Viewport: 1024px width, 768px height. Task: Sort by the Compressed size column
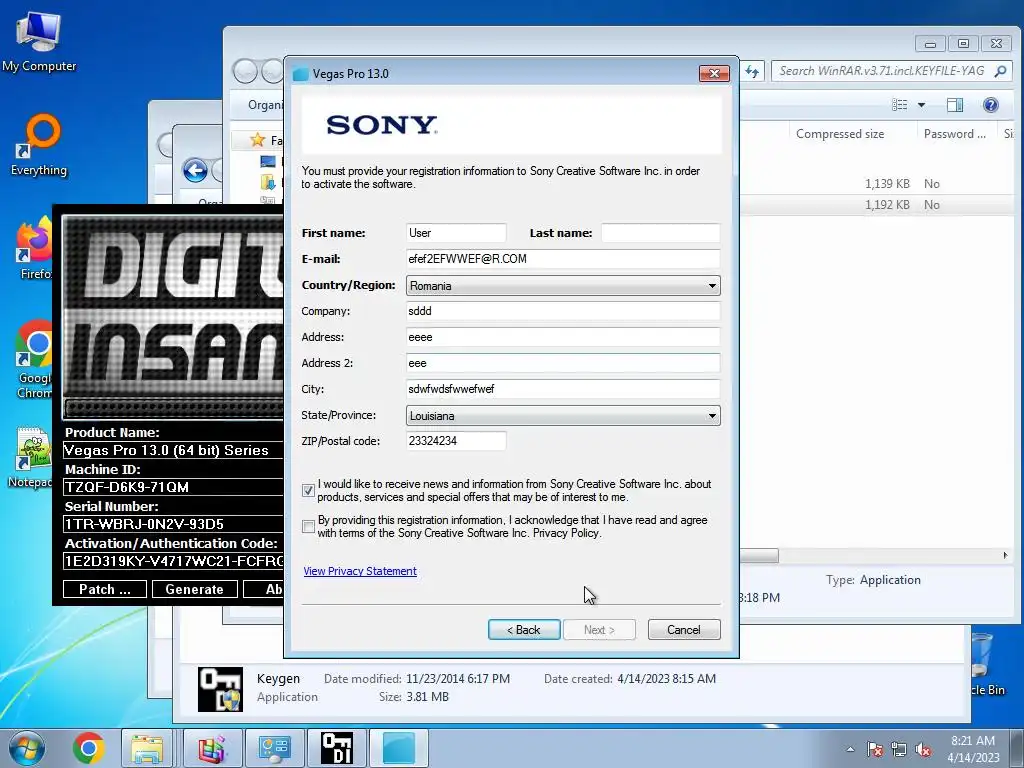pos(840,134)
